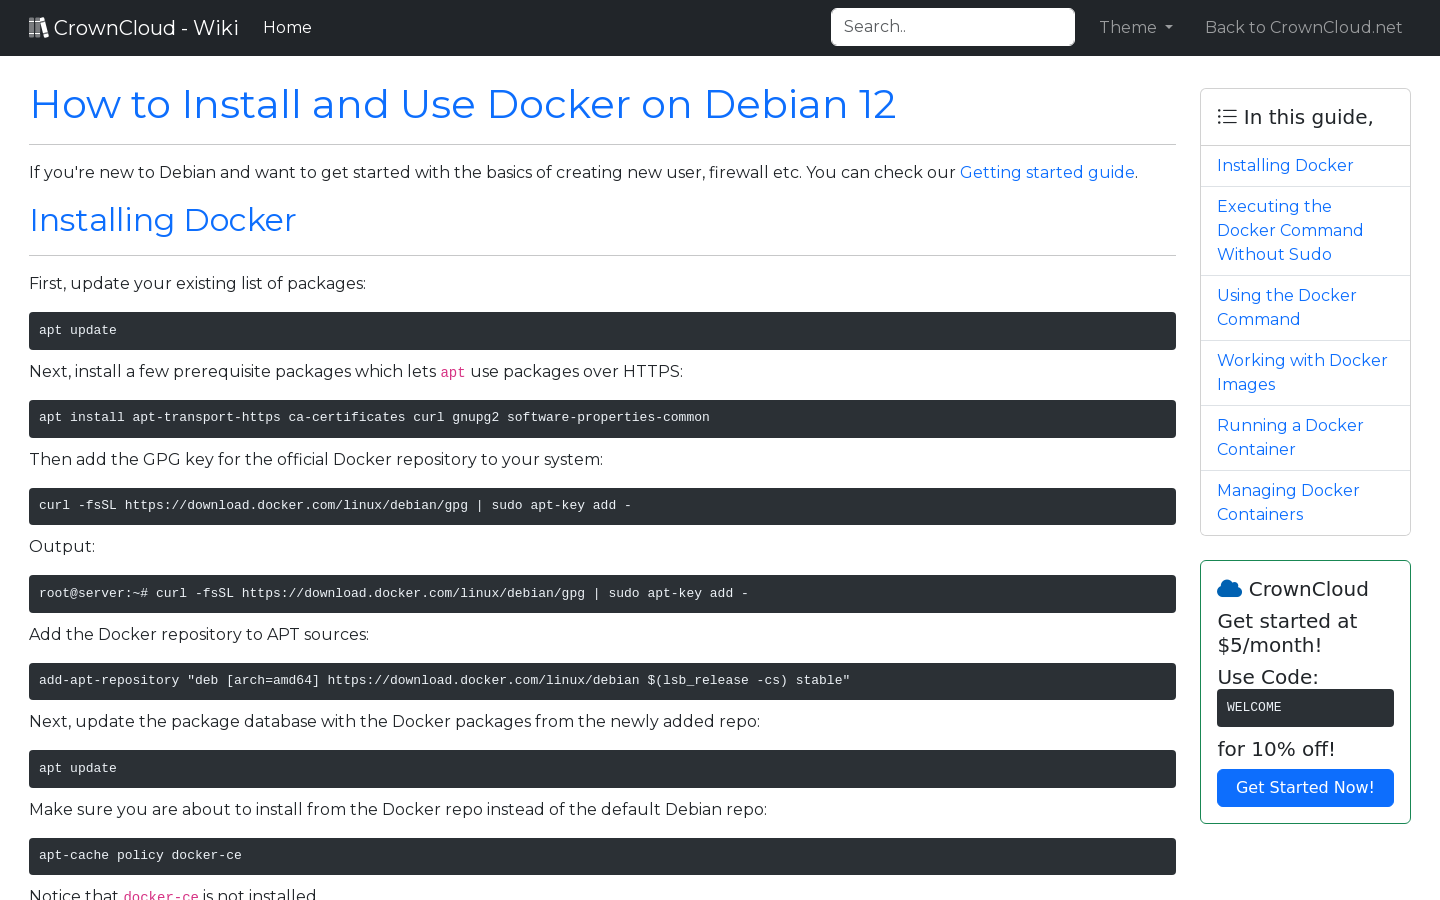Jump to the 'Installing Docker' section
Image resolution: width=1440 pixels, height=900 pixels.
tap(1285, 165)
